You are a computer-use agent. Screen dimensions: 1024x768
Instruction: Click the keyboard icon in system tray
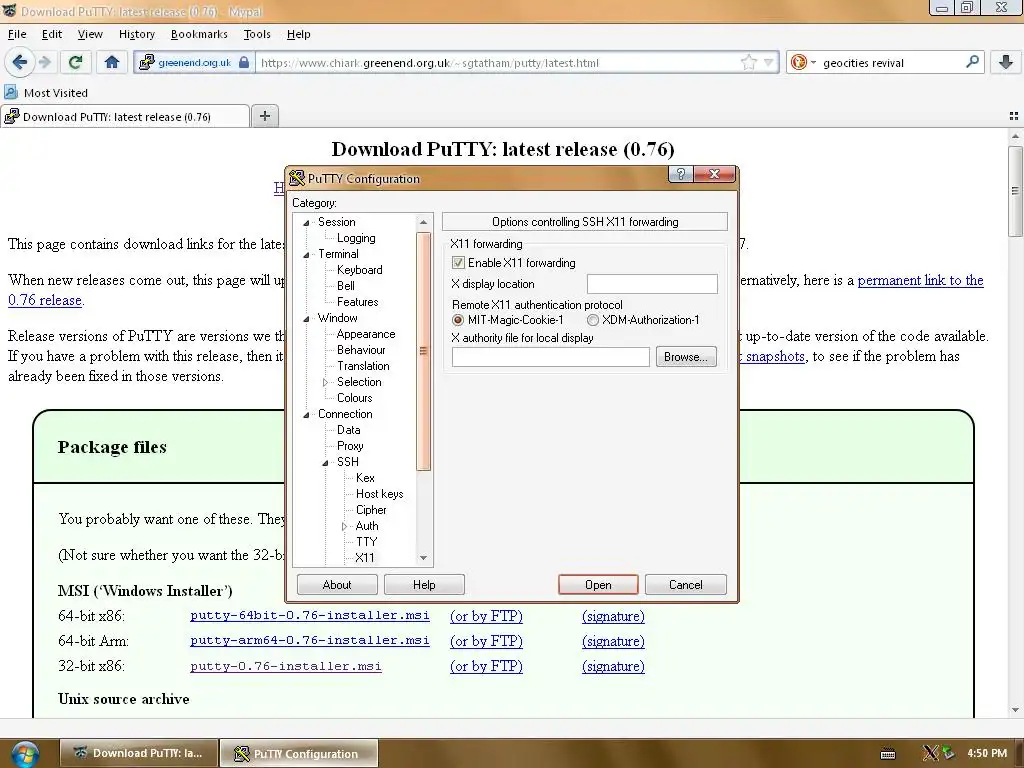pyautogui.click(x=888, y=754)
